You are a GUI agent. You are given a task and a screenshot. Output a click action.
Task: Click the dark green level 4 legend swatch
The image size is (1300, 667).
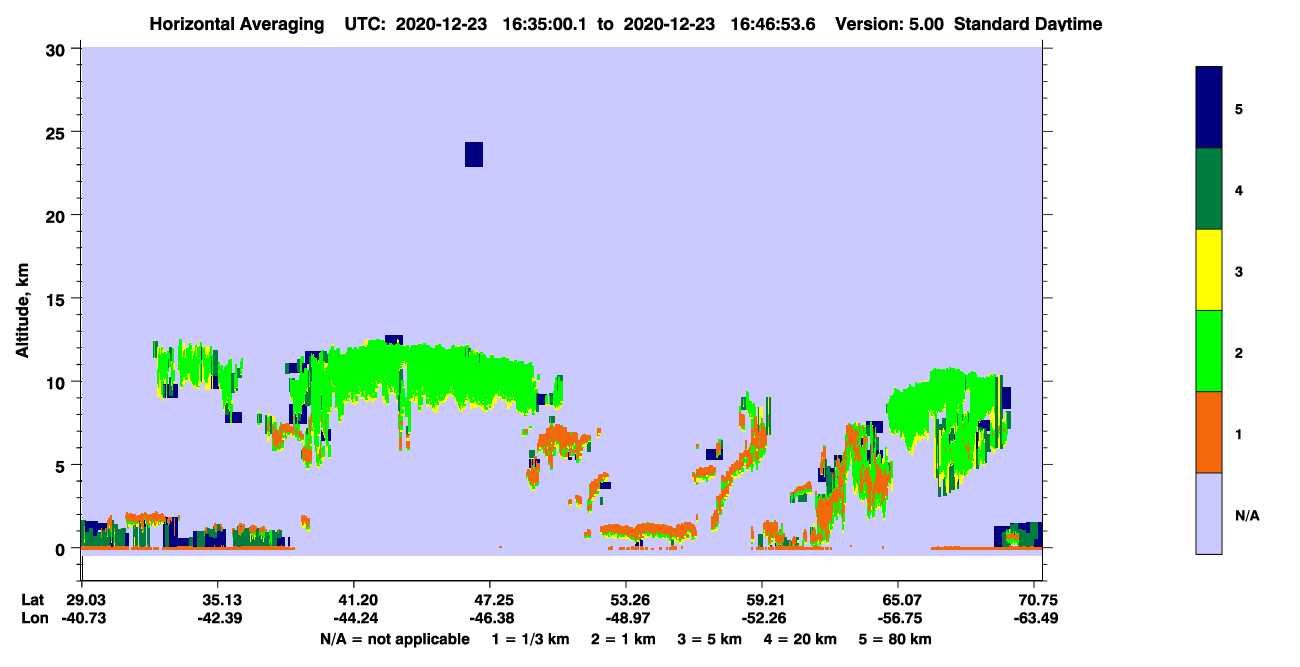[x=1209, y=189]
